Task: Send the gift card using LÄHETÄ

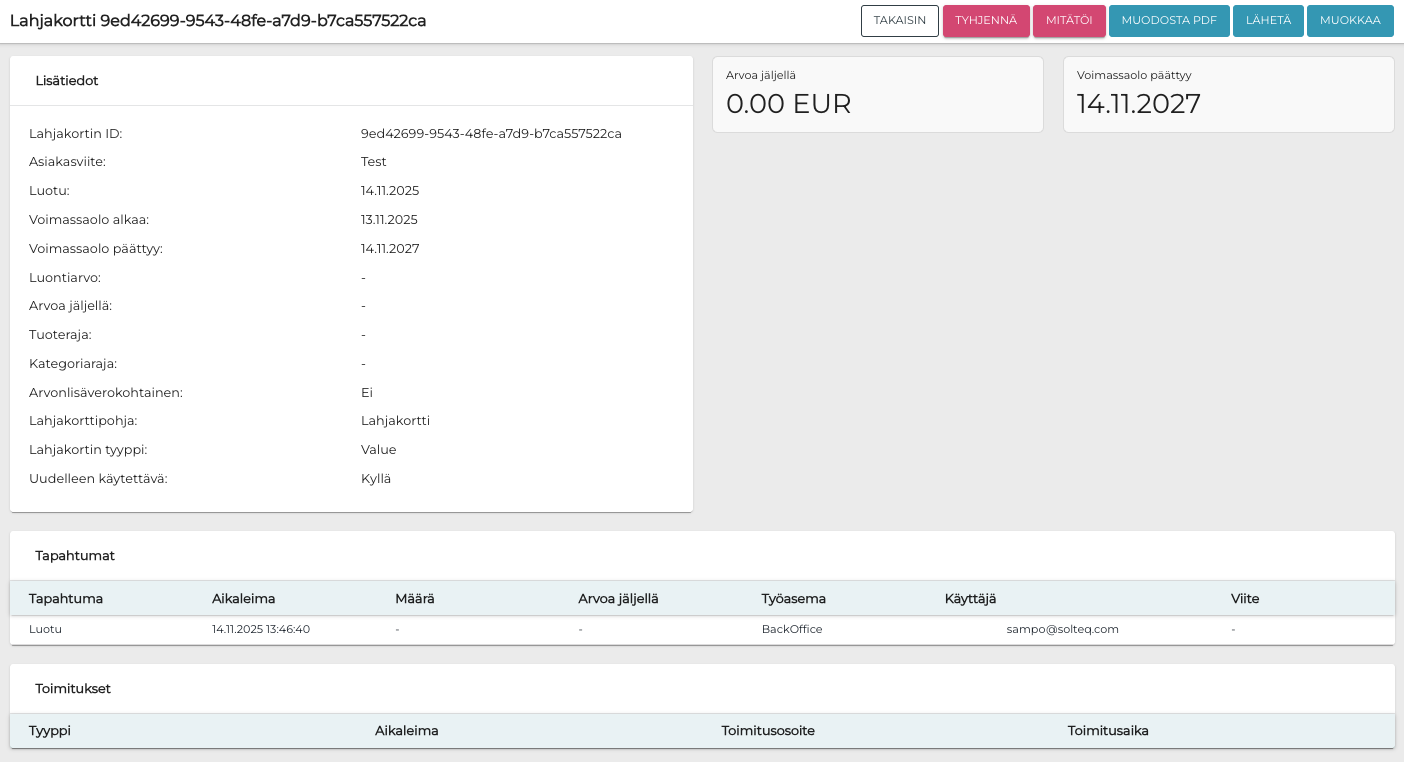Action: [x=1267, y=21]
